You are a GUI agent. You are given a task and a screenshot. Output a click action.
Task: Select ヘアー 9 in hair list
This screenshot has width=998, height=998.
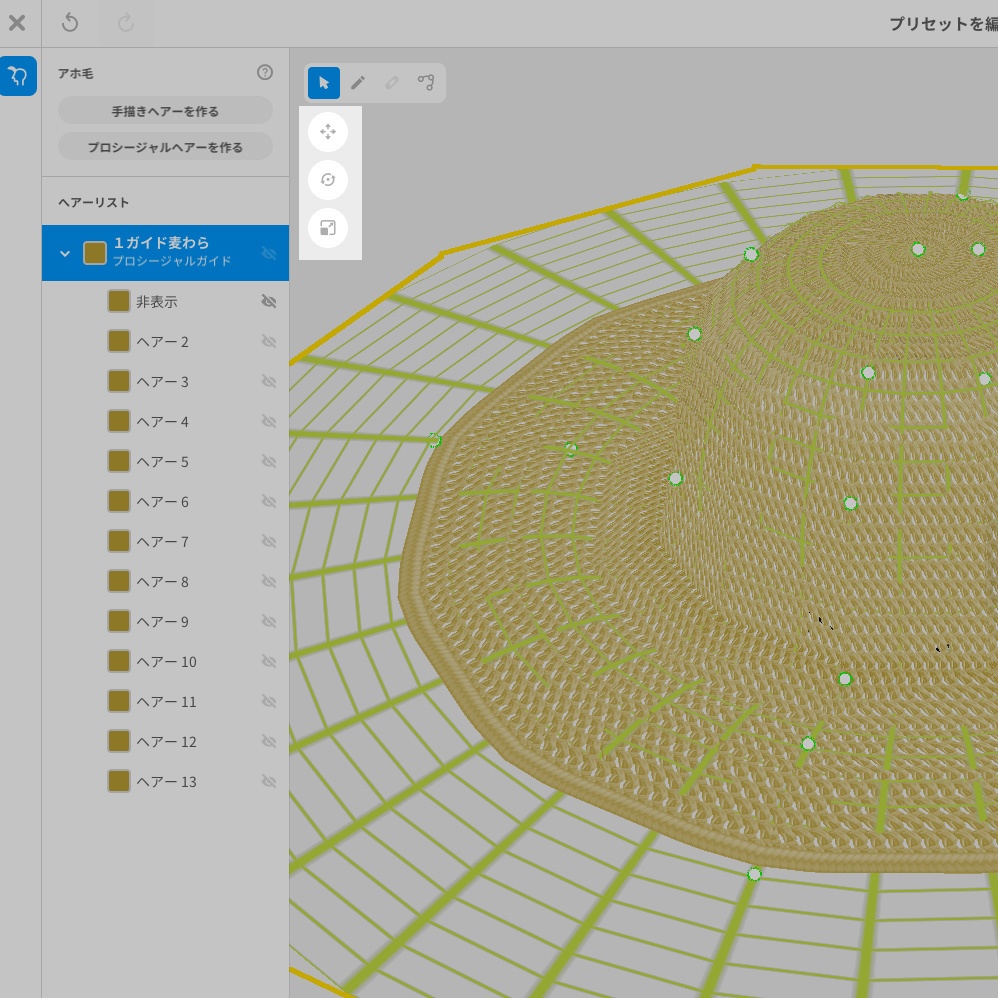[165, 621]
